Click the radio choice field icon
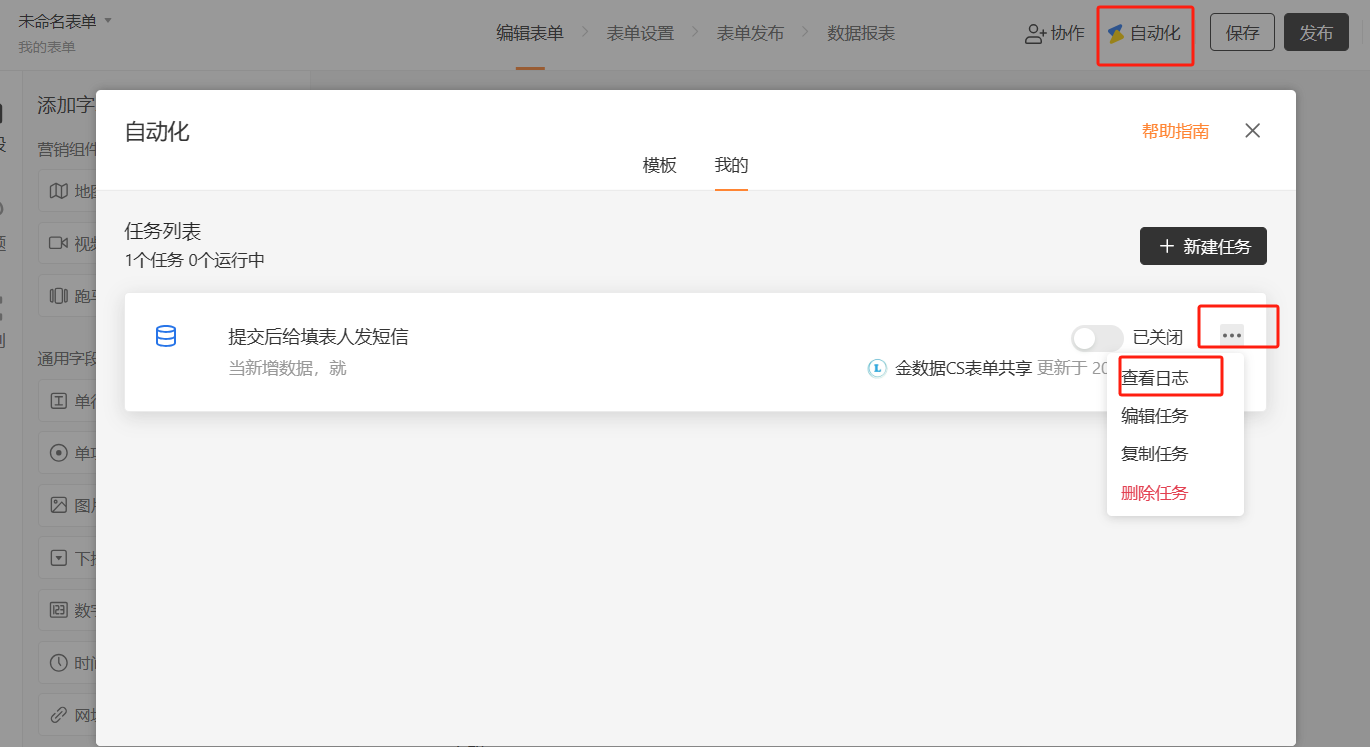This screenshot has width=1370, height=747. tap(59, 453)
